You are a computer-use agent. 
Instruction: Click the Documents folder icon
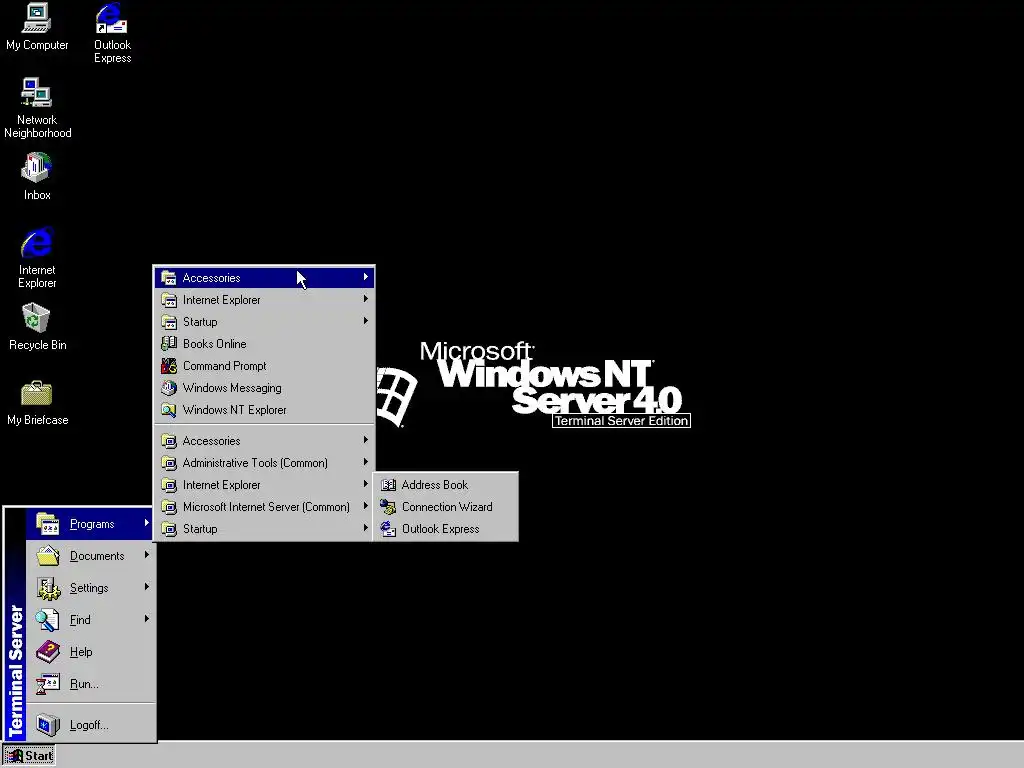(x=48, y=556)
